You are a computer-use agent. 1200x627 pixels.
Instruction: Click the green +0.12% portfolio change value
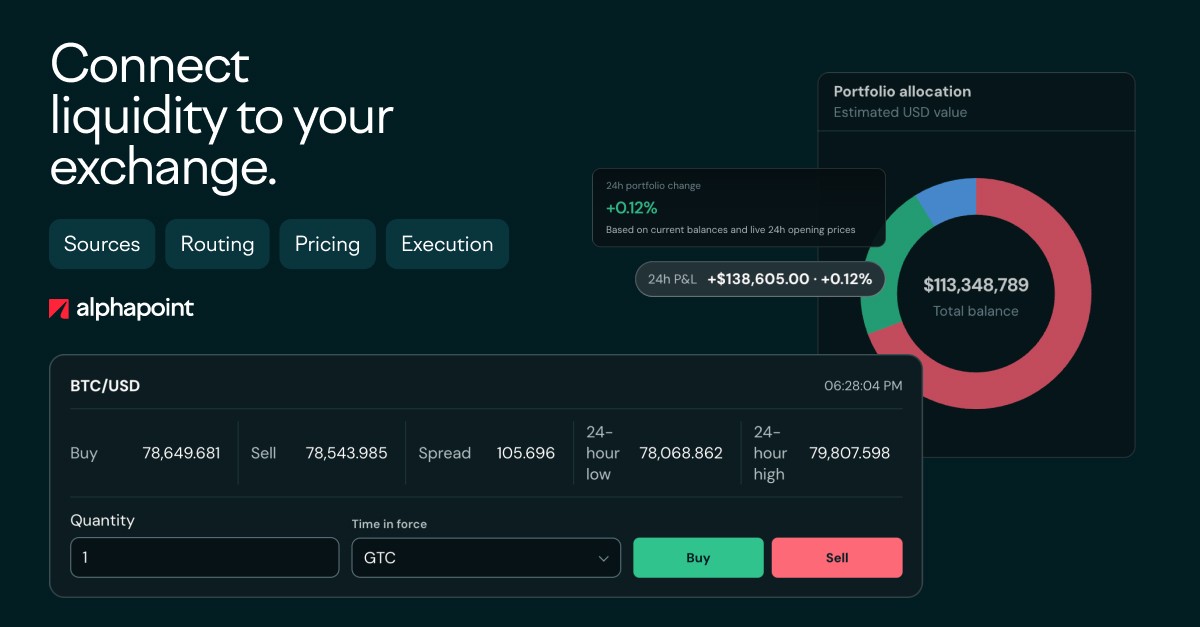tap(632, 208)
